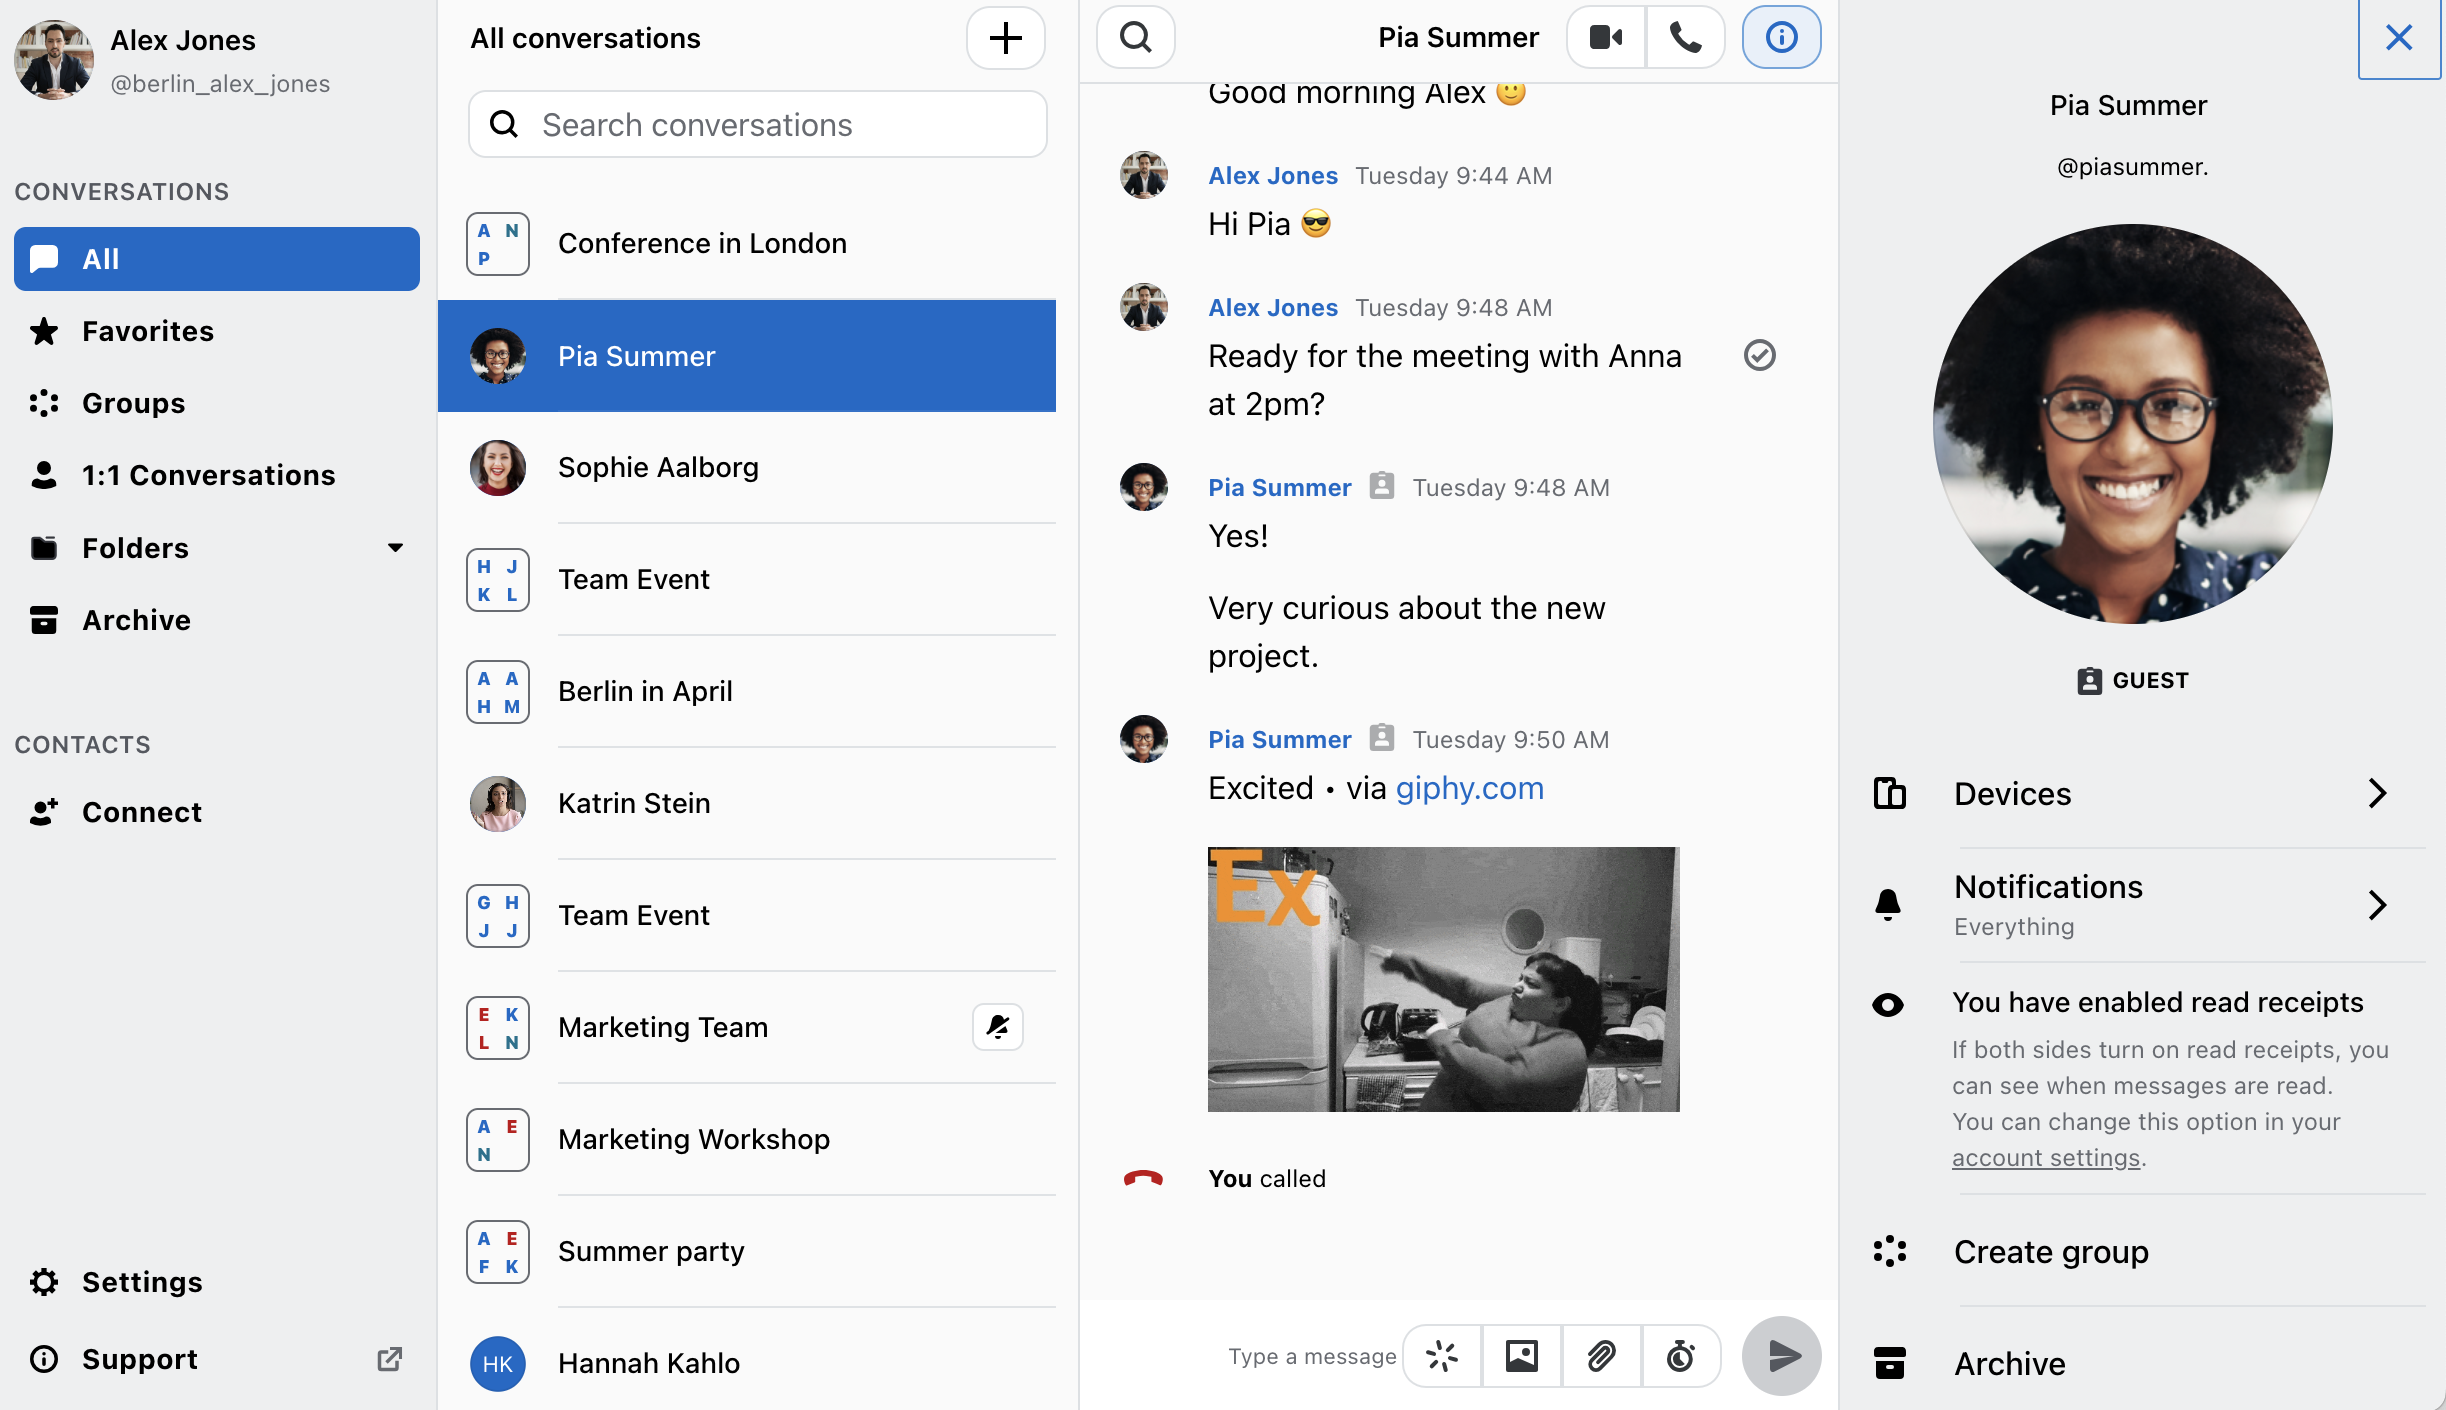Select the Pia Summer conversation
The width and height of the screenshot is (2446, 1410).
747,356
